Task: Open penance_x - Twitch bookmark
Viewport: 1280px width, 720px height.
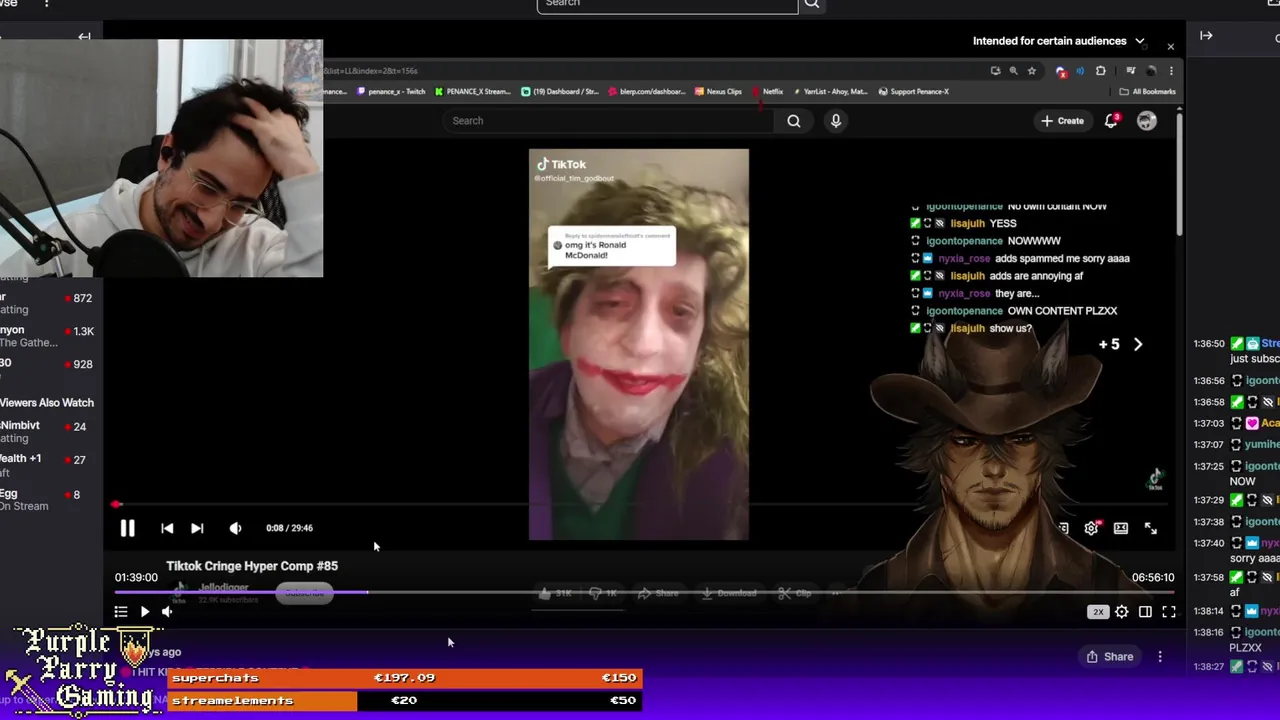Action: 391,91
